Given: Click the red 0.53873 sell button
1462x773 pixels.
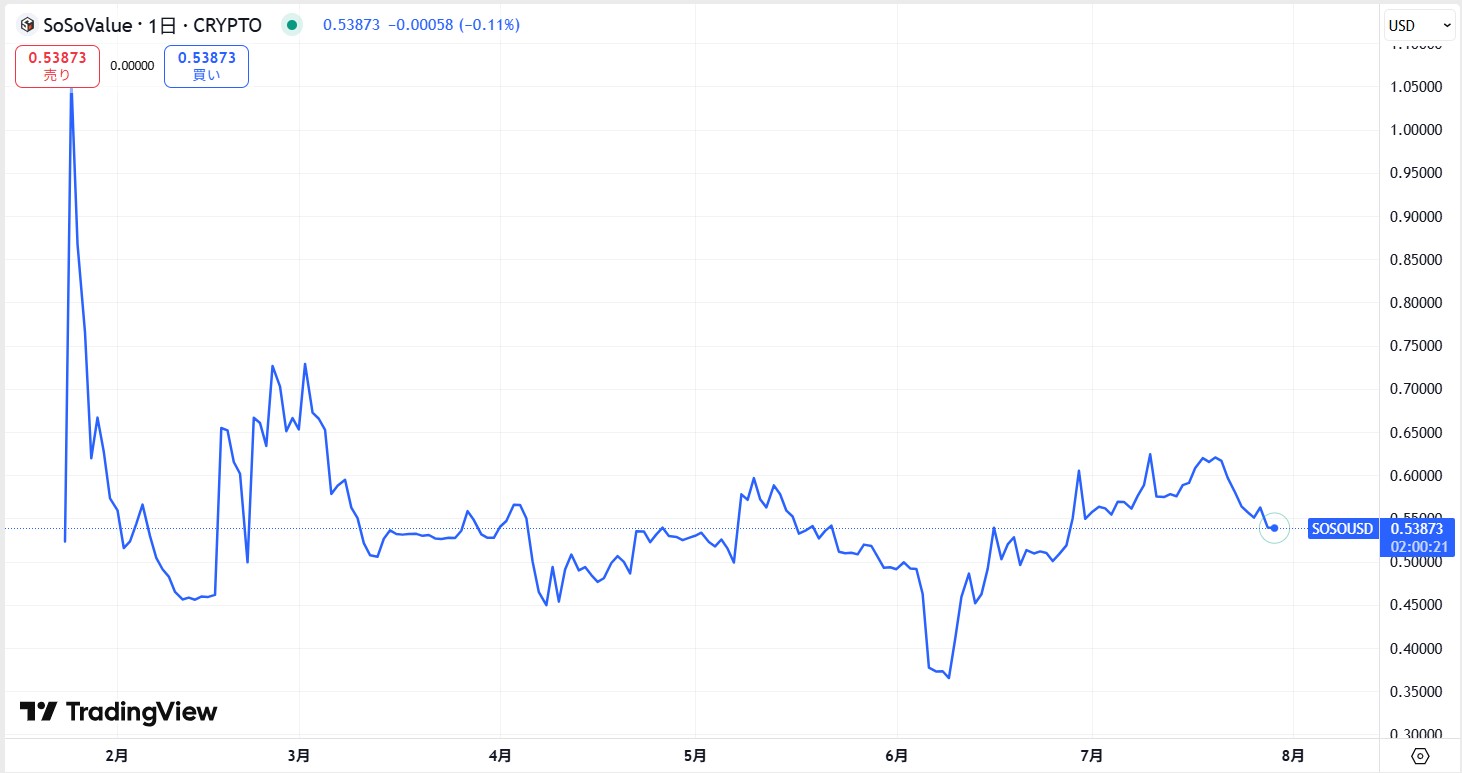Looking at the screenshot, I should (x=57, y=66).
